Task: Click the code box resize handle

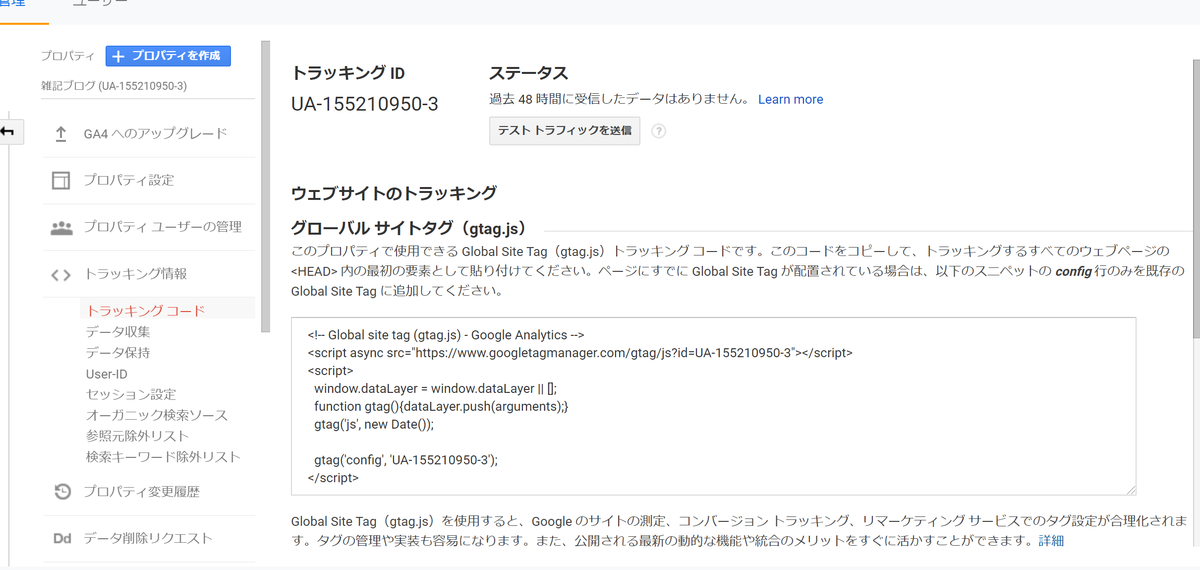Action: coord(1130,489)
